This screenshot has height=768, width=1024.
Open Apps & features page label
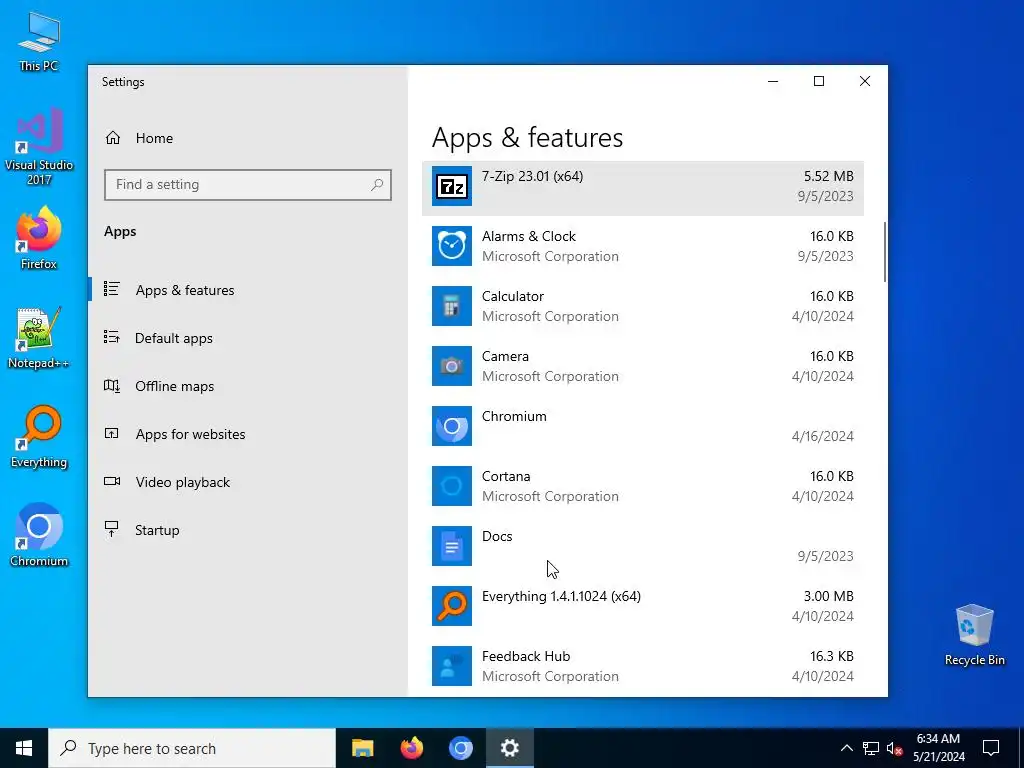tap(185, 290)
